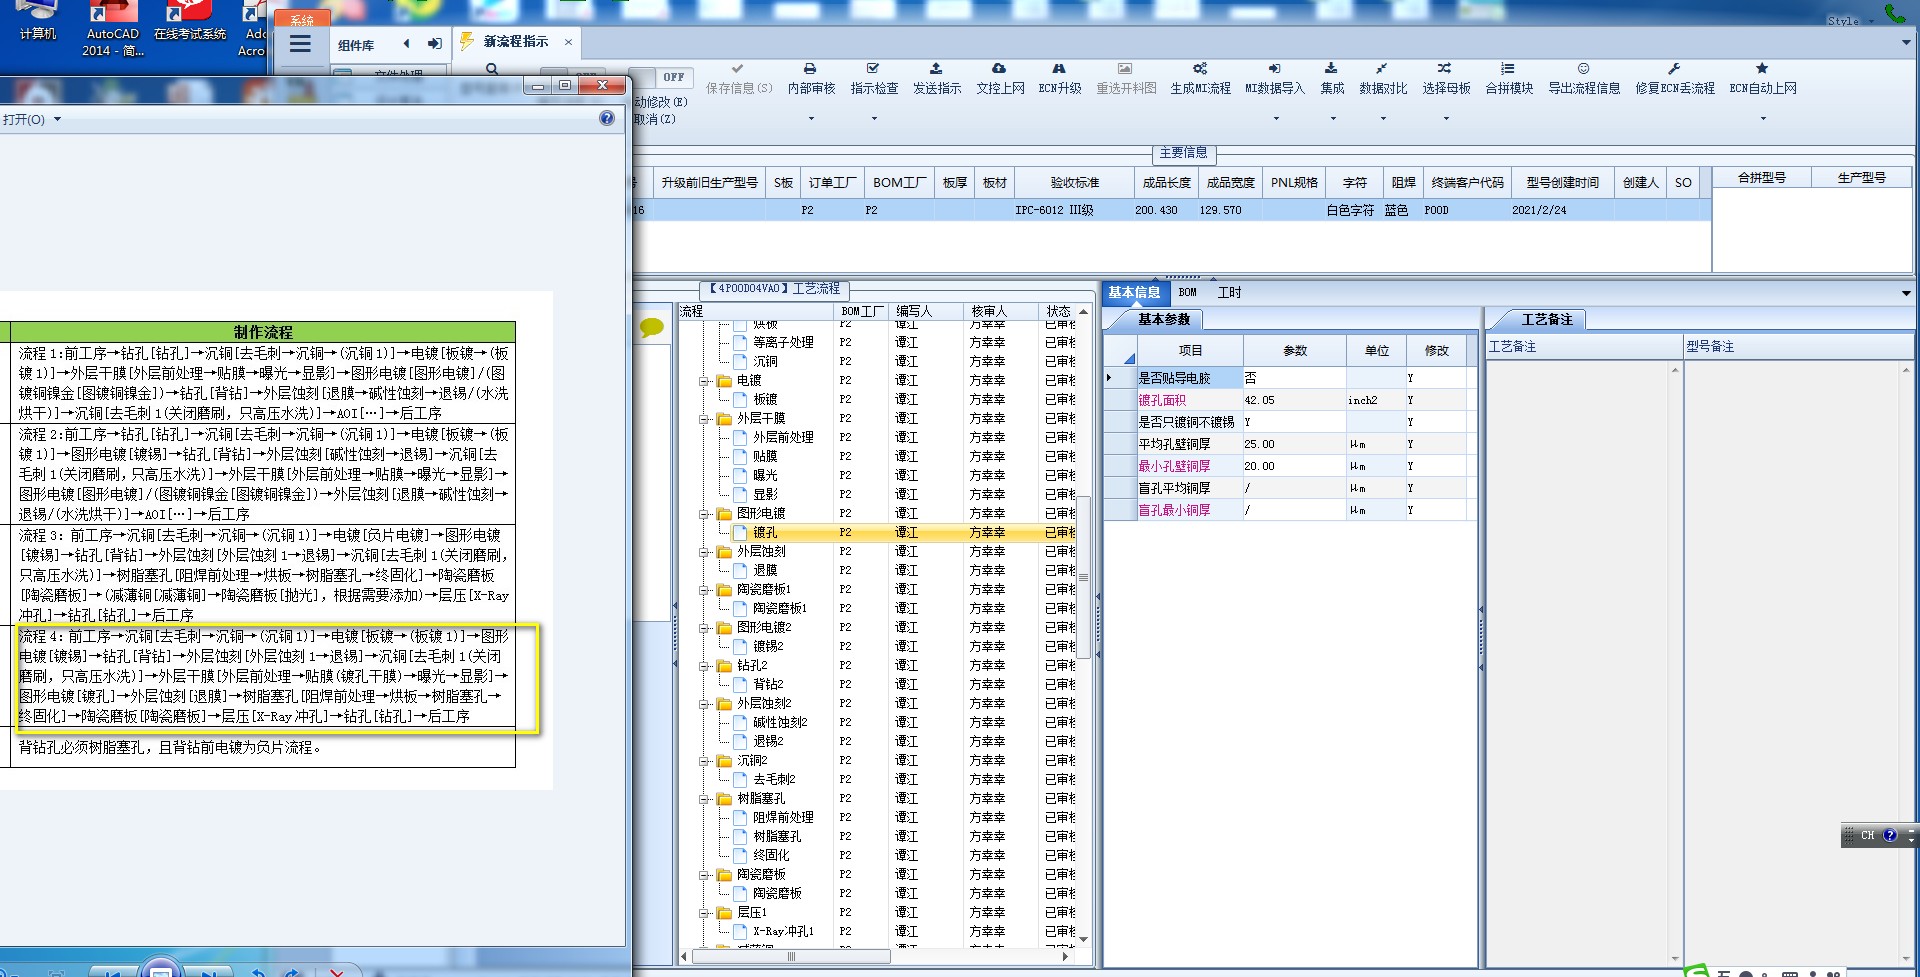Close the 新流程指示 tab
This screenshot has height=977, width=1920.
tap(568, 42)
